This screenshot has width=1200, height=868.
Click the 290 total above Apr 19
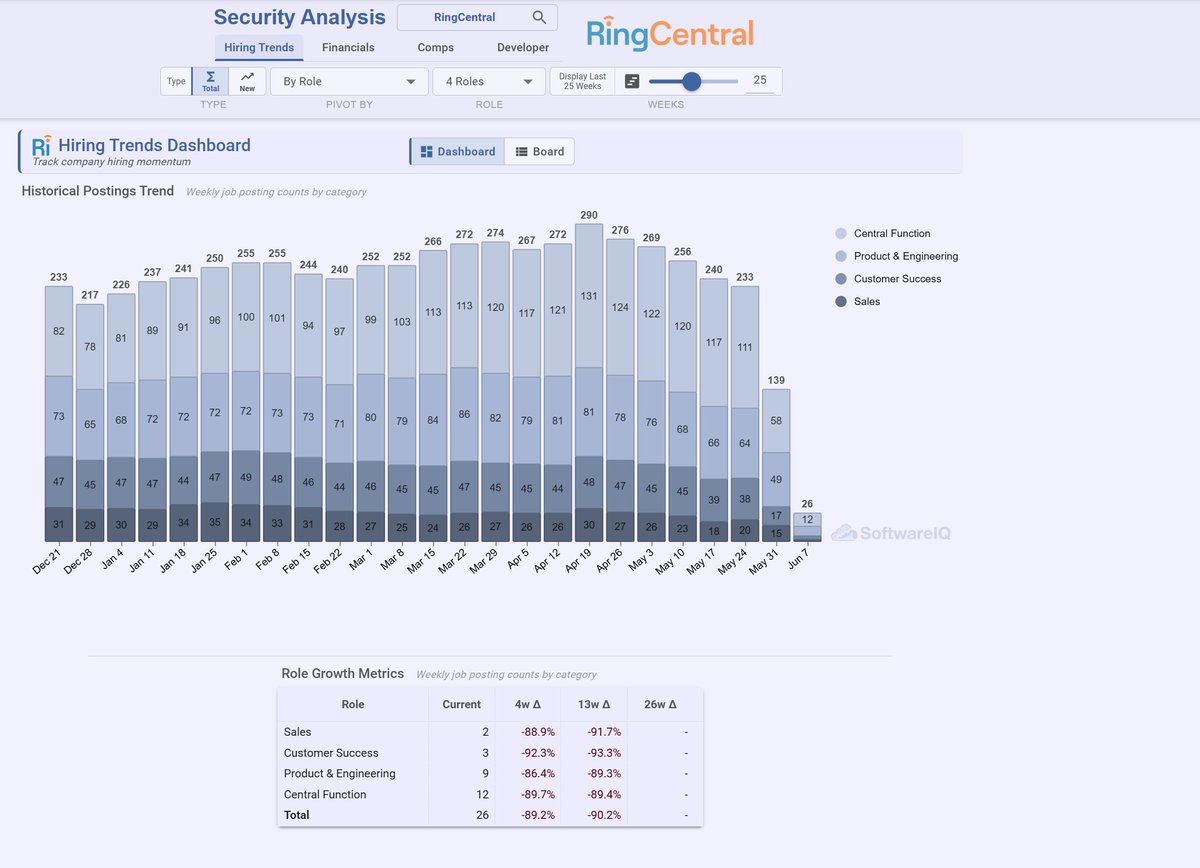click(x=589, y=215)
